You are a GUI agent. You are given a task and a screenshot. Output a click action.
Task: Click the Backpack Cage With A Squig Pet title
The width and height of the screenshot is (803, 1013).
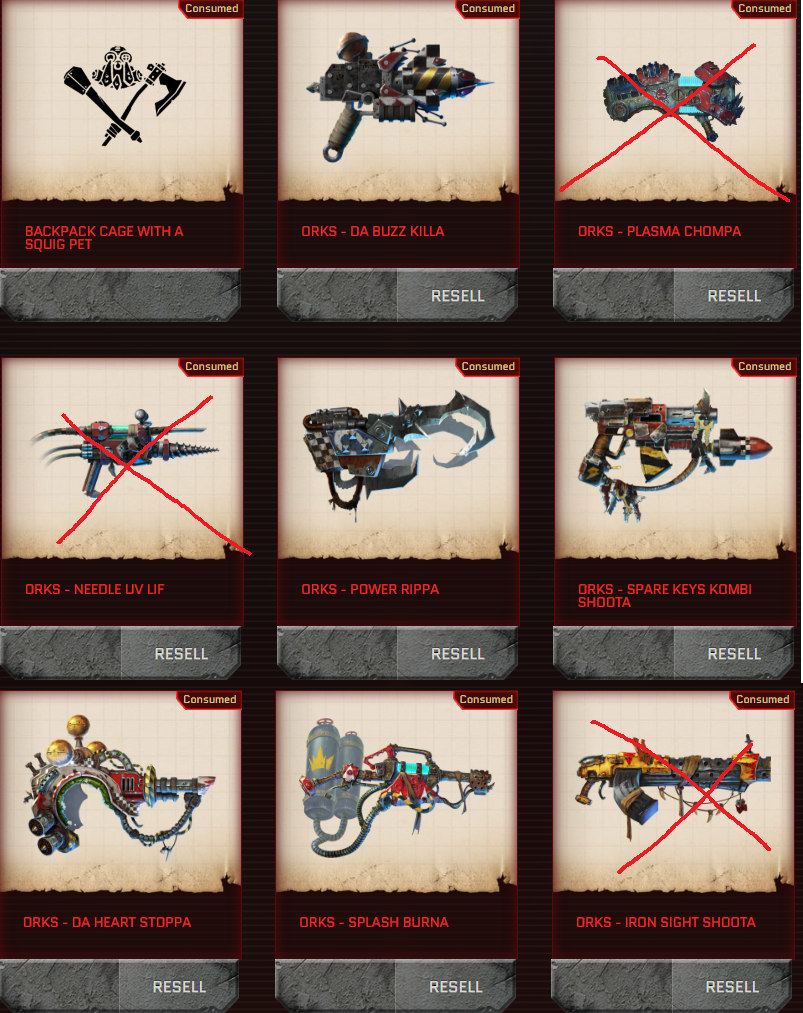(x=104, y=238)
